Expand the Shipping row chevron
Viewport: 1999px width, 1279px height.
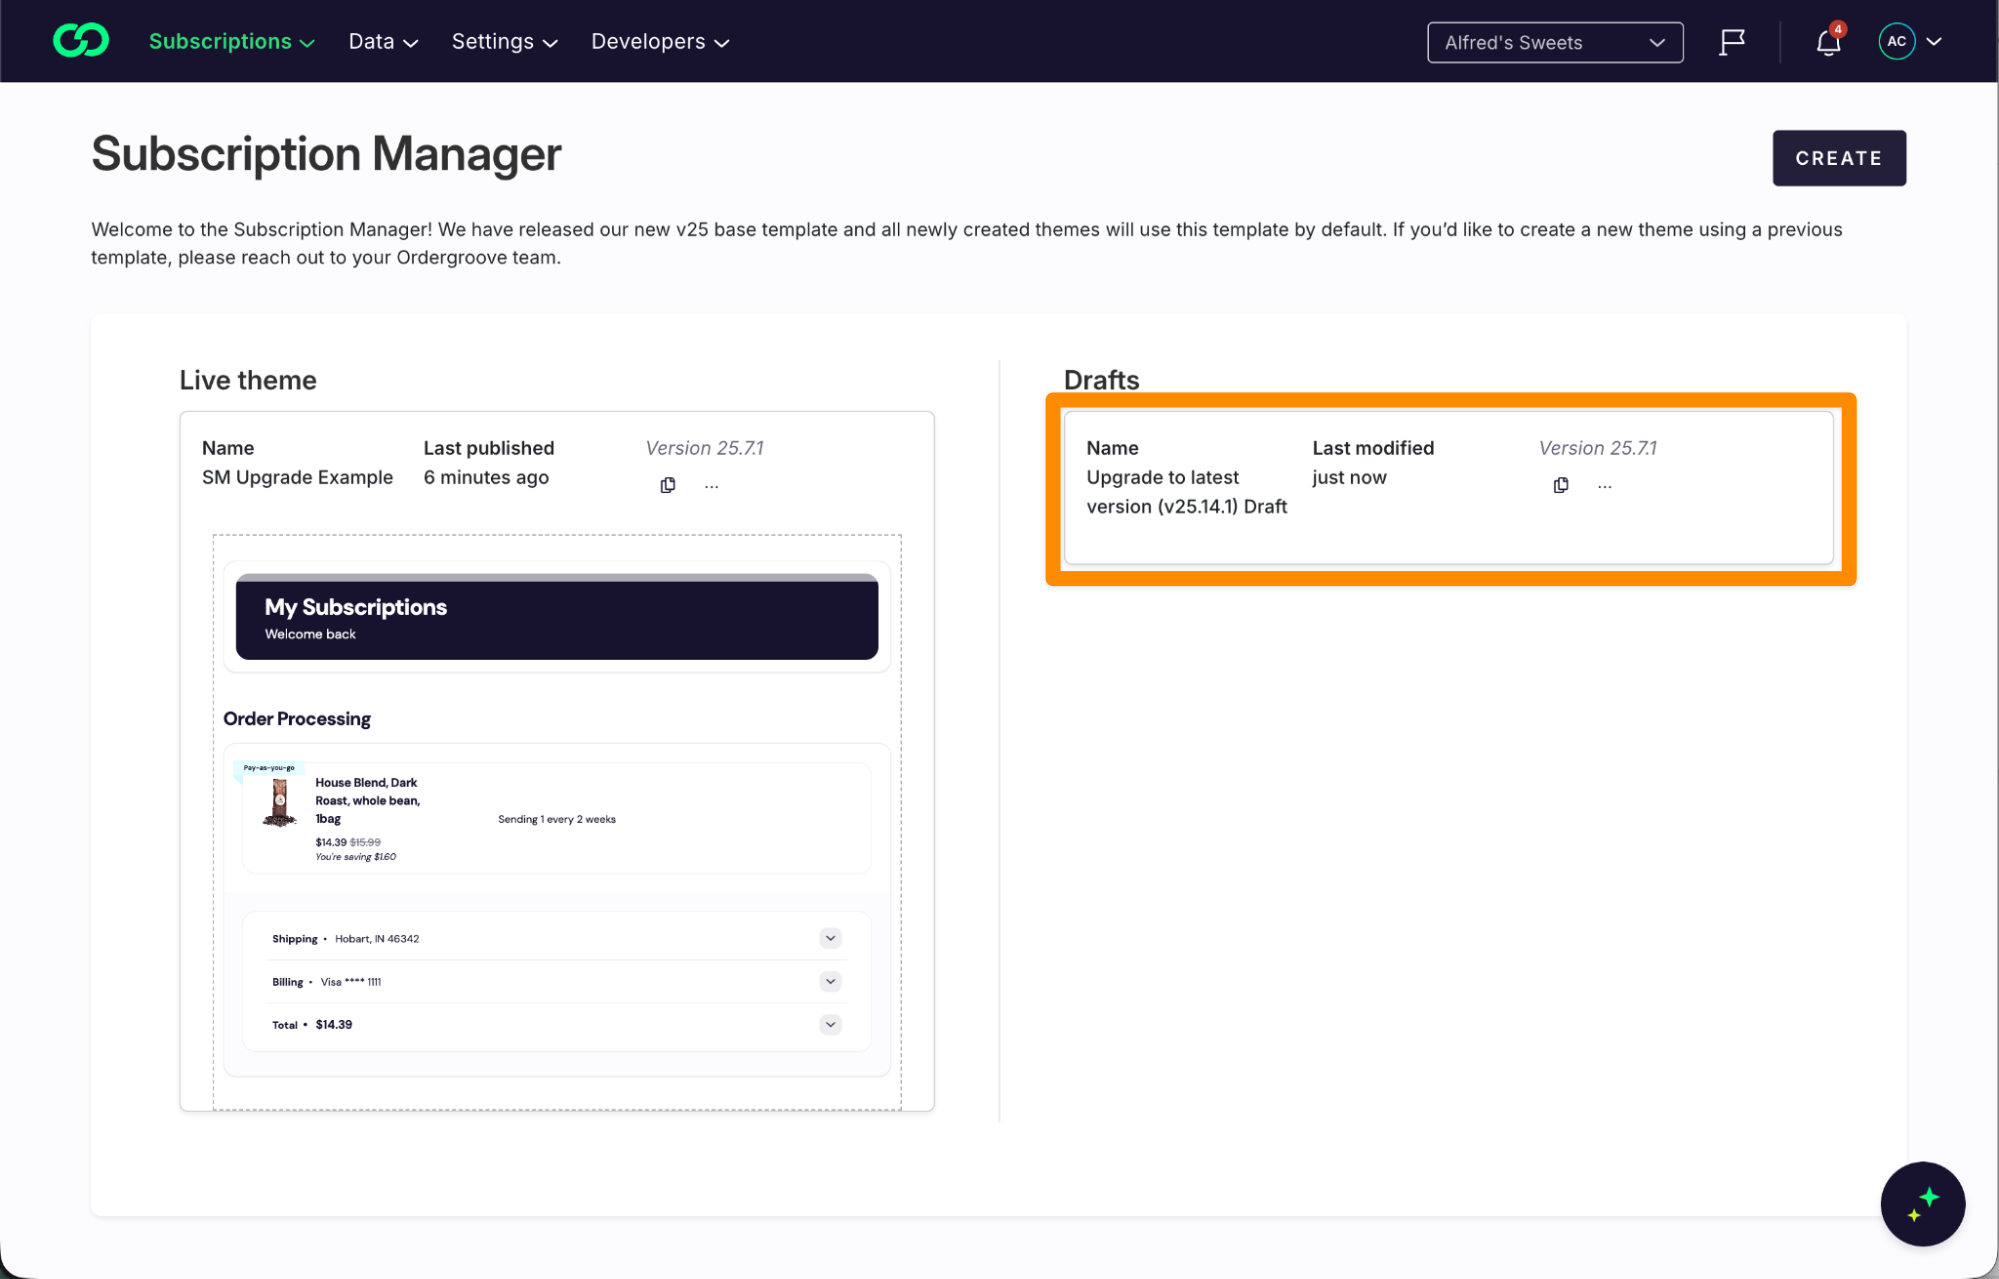click(x=830, y=938)
